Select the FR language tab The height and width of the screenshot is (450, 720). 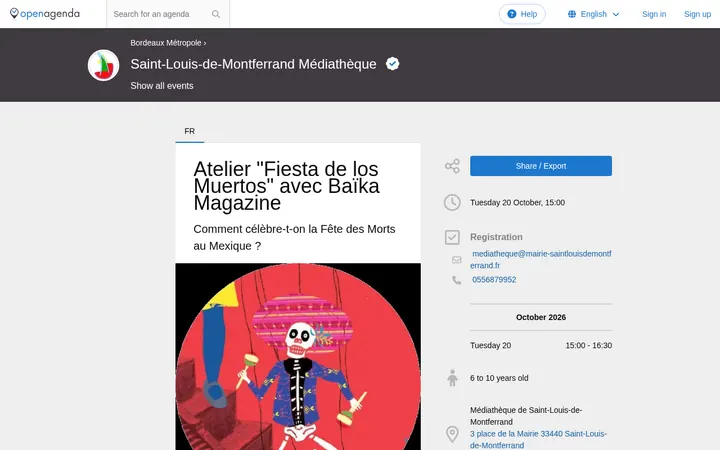pyautogui.click(x=190, y=131)
